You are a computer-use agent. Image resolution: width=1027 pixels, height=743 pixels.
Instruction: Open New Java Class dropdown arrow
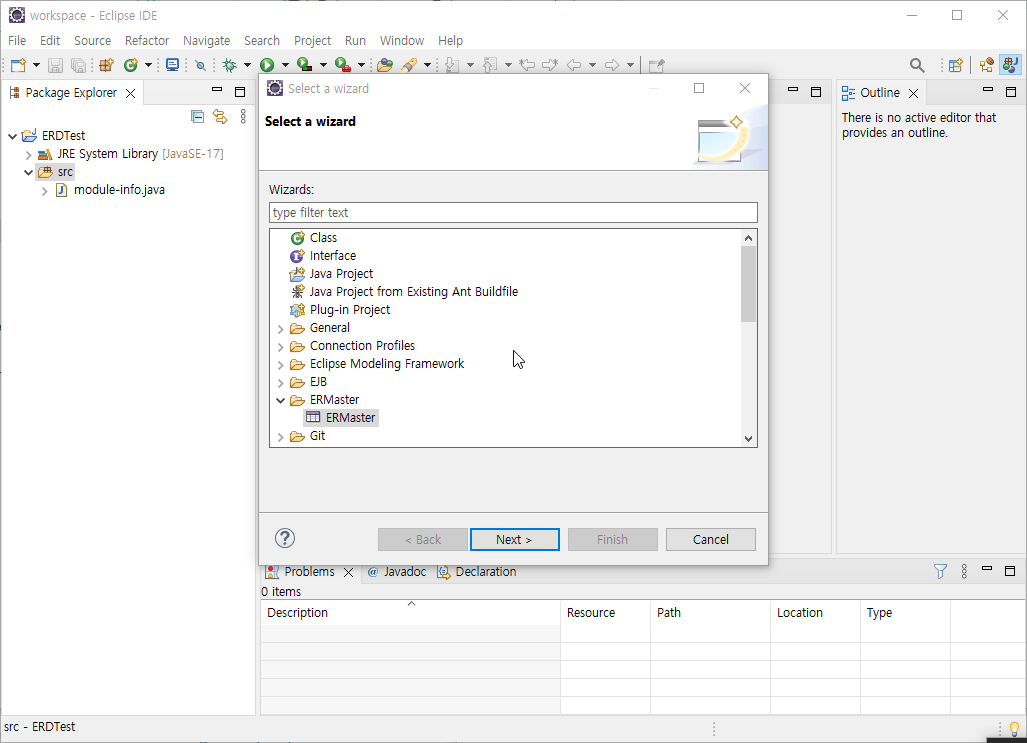148,65
